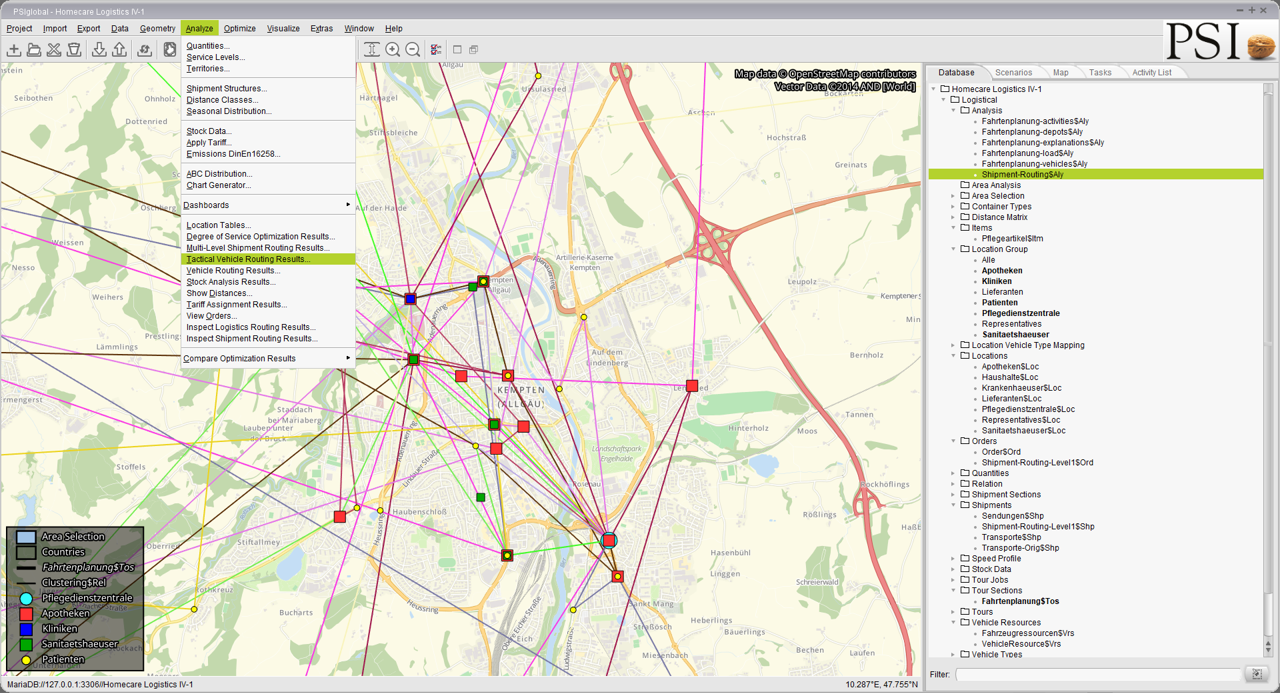The image size is (1280, 693).
Task: Click the filter apply button icon
Action: coord(1257,674)
